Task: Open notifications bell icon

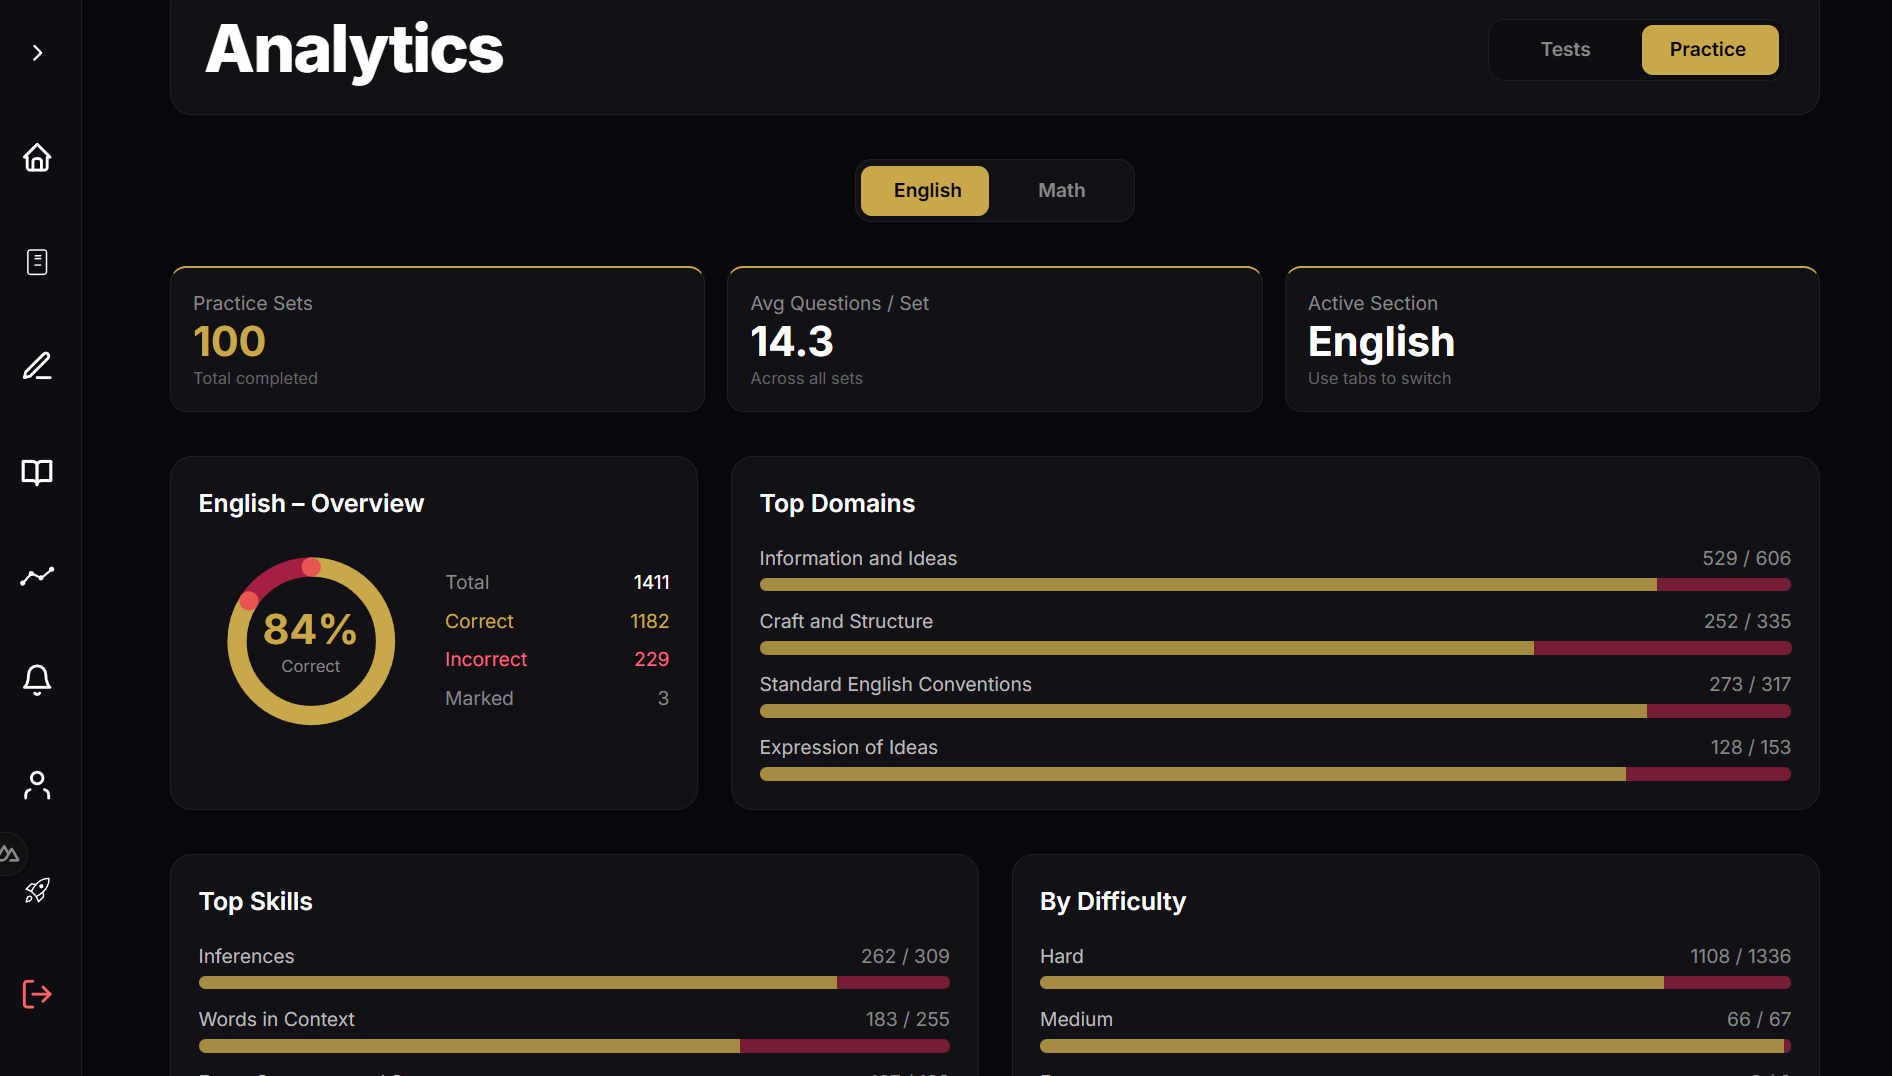Action: pos(37,680)
